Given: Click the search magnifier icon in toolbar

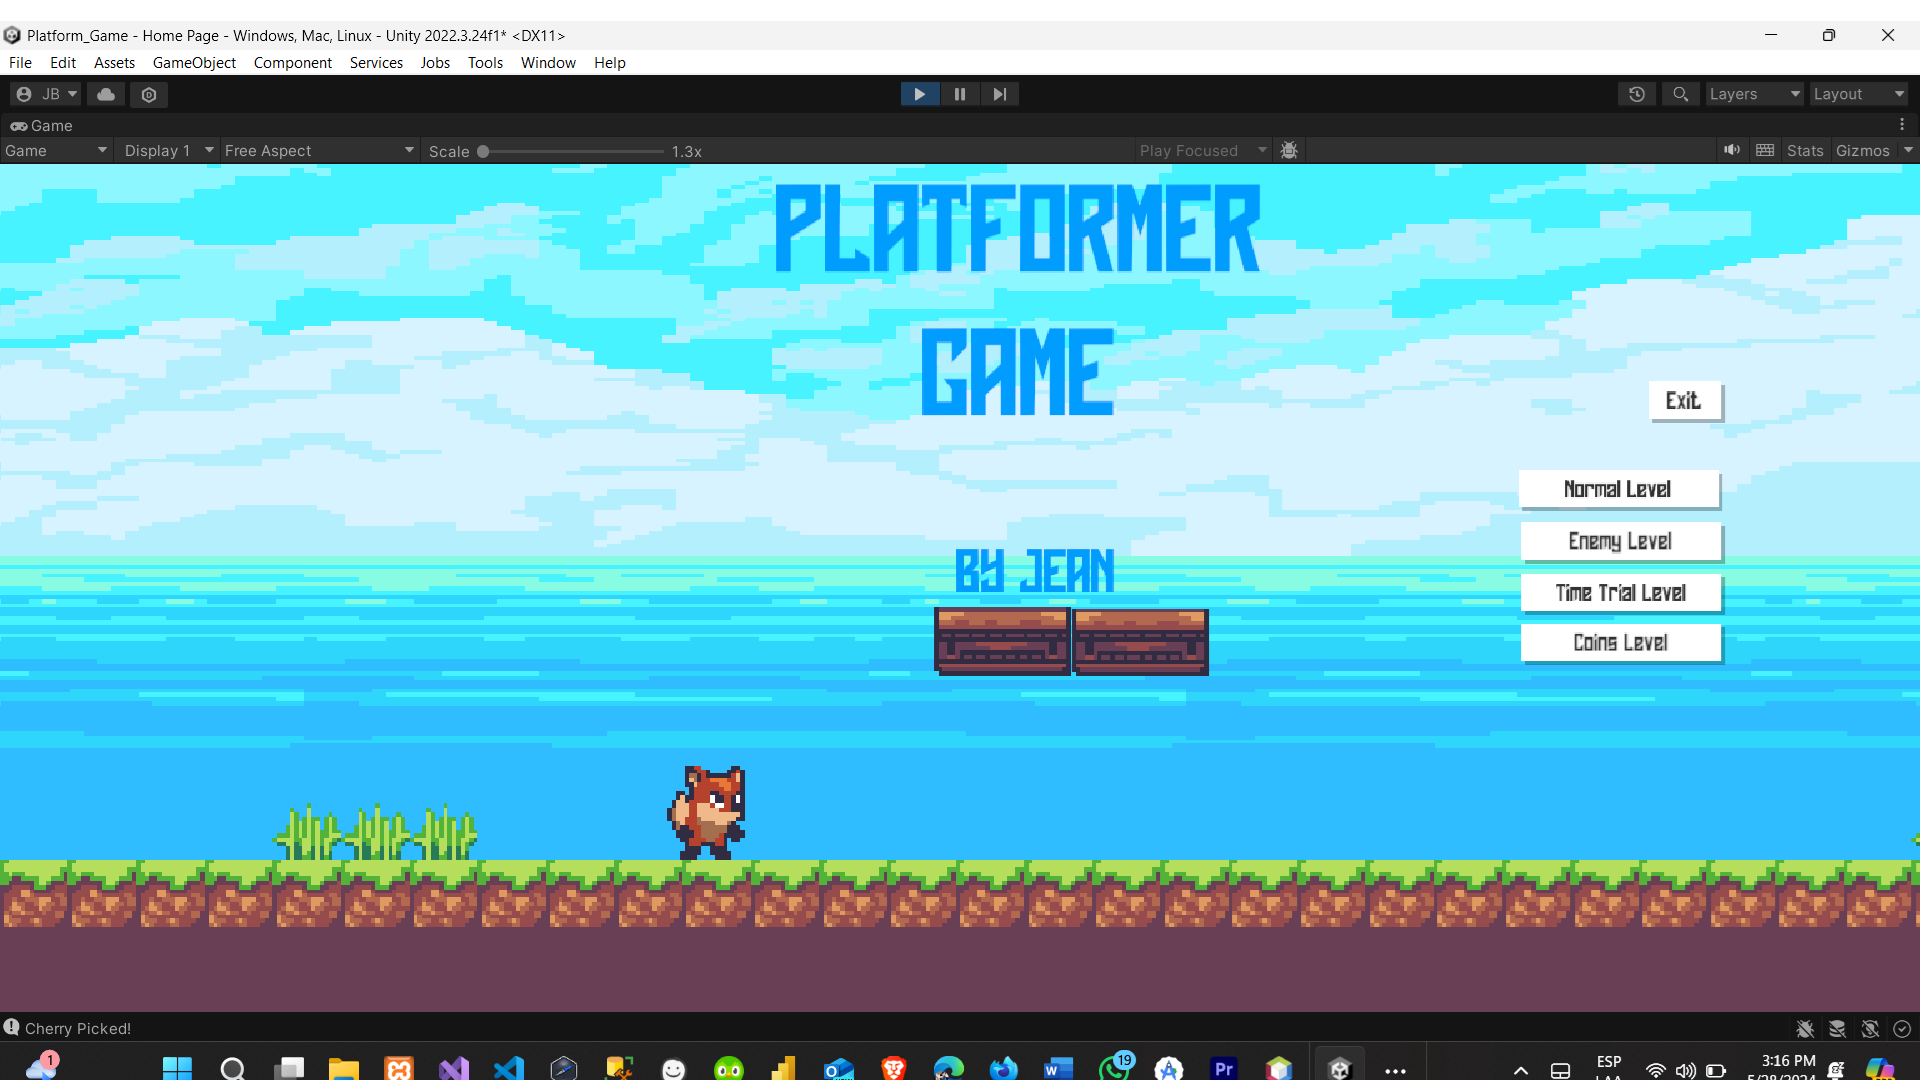Looking at the screenshot, I should (1681, 94).
